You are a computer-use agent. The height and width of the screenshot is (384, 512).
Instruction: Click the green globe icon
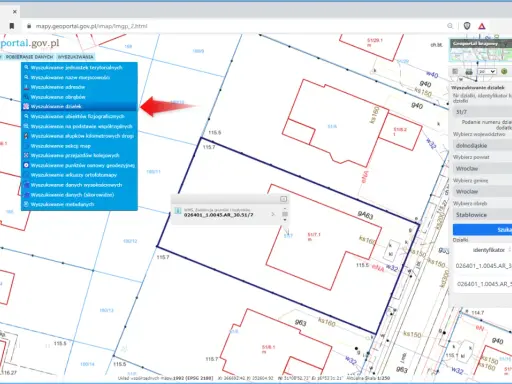point(504,71)
